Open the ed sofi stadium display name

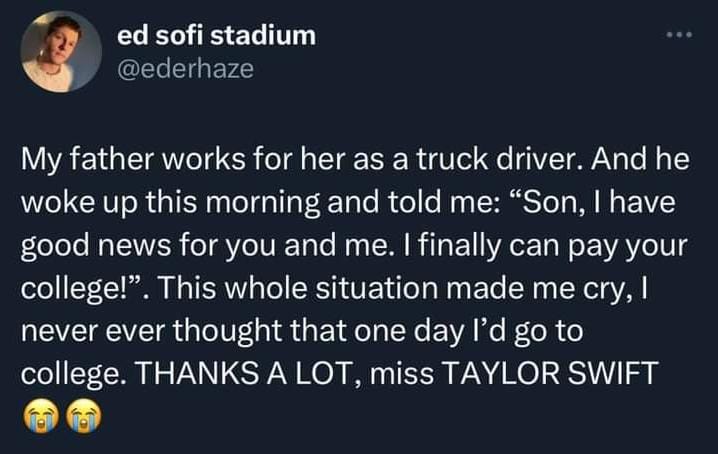(216, 35)
